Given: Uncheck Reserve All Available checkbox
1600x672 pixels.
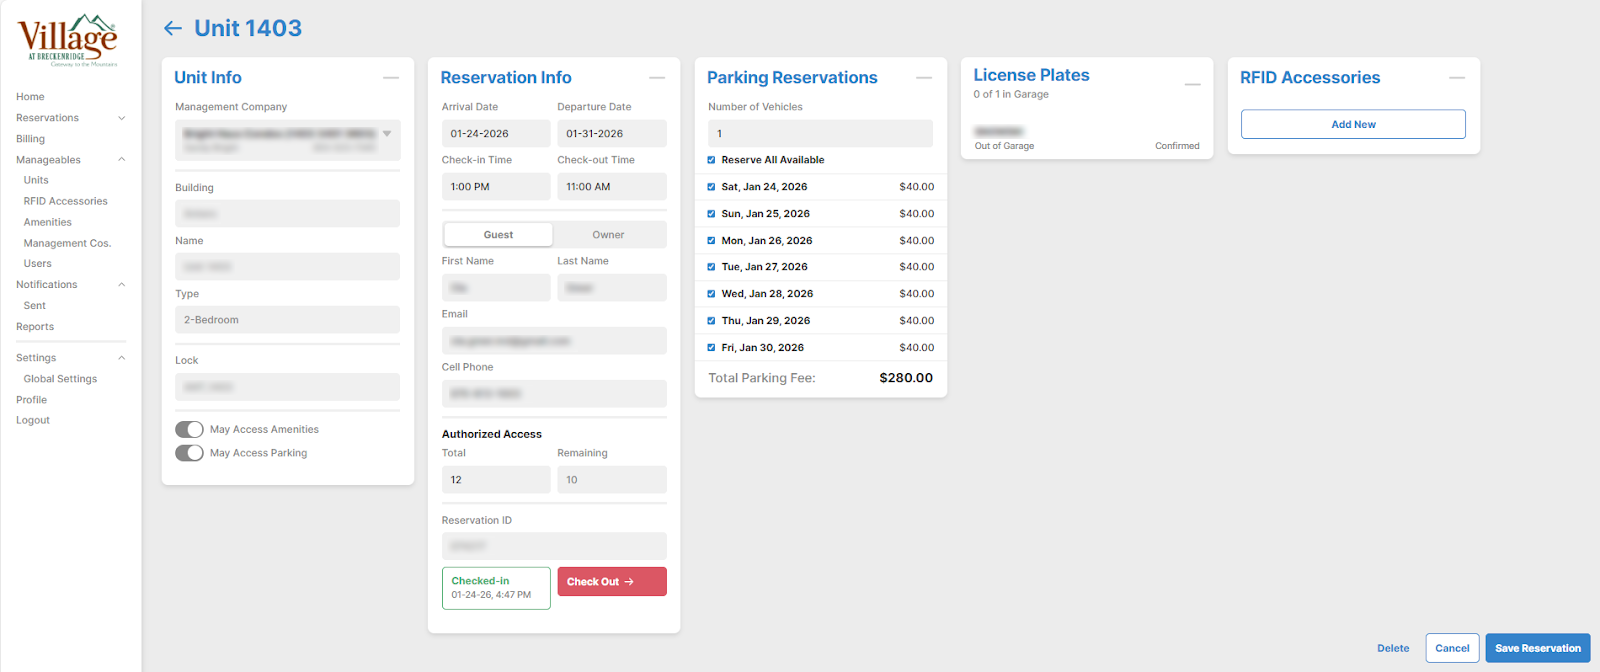Looking at the screenshot, I should [711, 160].
